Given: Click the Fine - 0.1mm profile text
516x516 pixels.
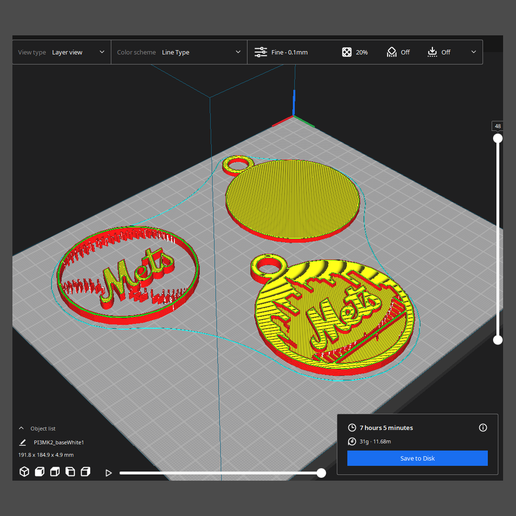Looking at the screenshot, I should [x=289, y=52].
